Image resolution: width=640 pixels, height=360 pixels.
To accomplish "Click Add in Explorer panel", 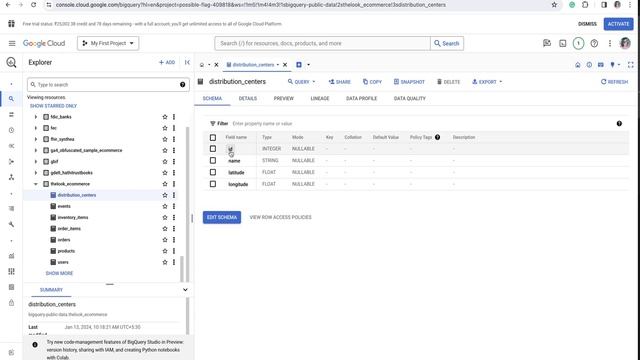I will click(167, 62).
